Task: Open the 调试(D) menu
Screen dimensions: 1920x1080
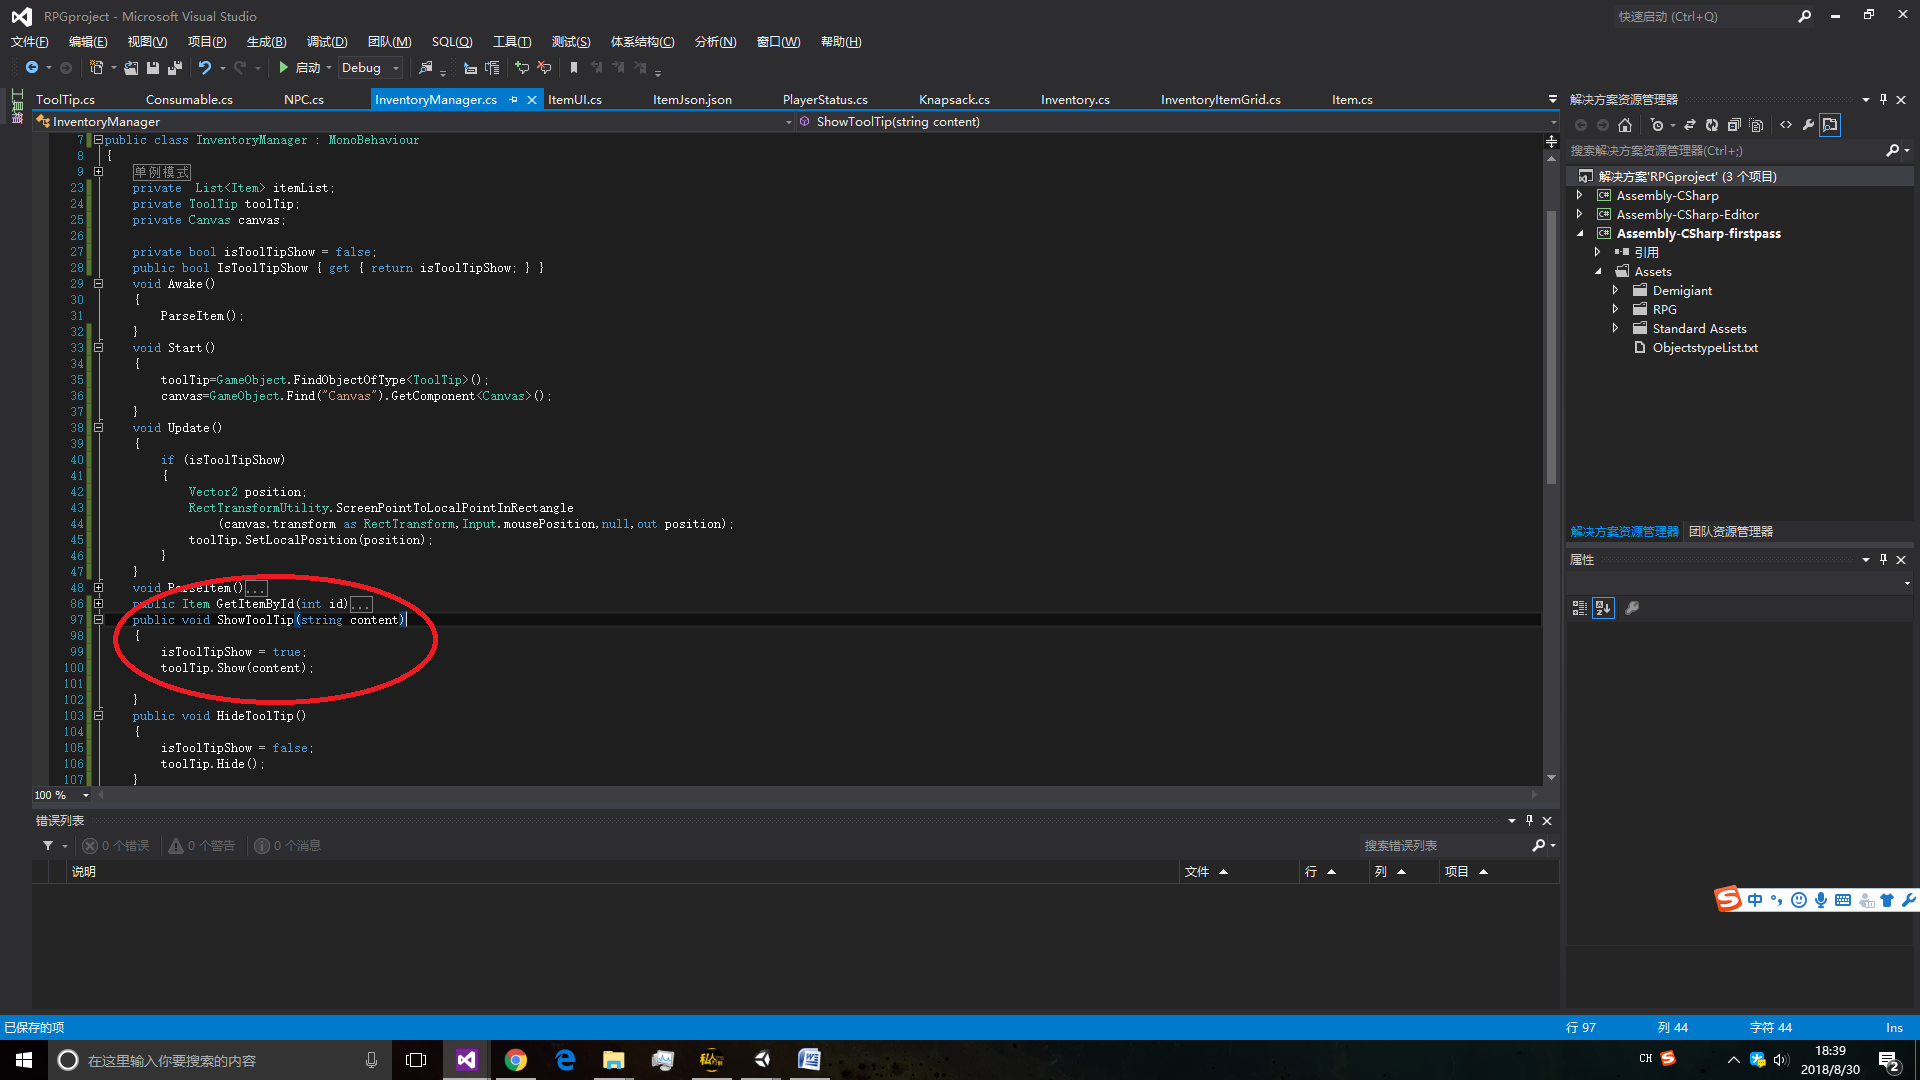Action: pos(327,41)
